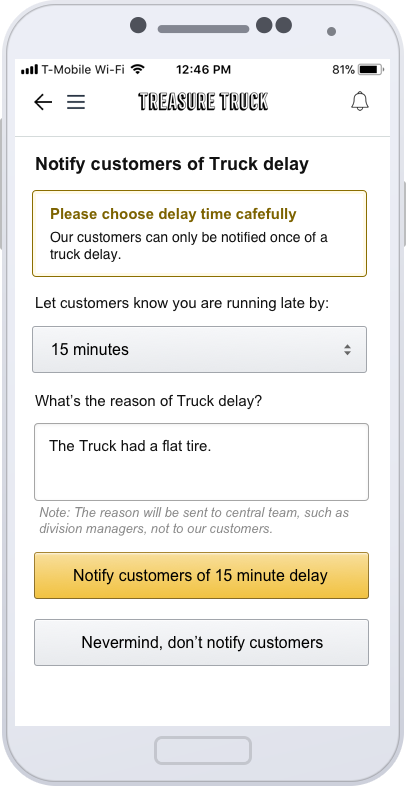Tap the cellular signal bars icon

[30, 69]
